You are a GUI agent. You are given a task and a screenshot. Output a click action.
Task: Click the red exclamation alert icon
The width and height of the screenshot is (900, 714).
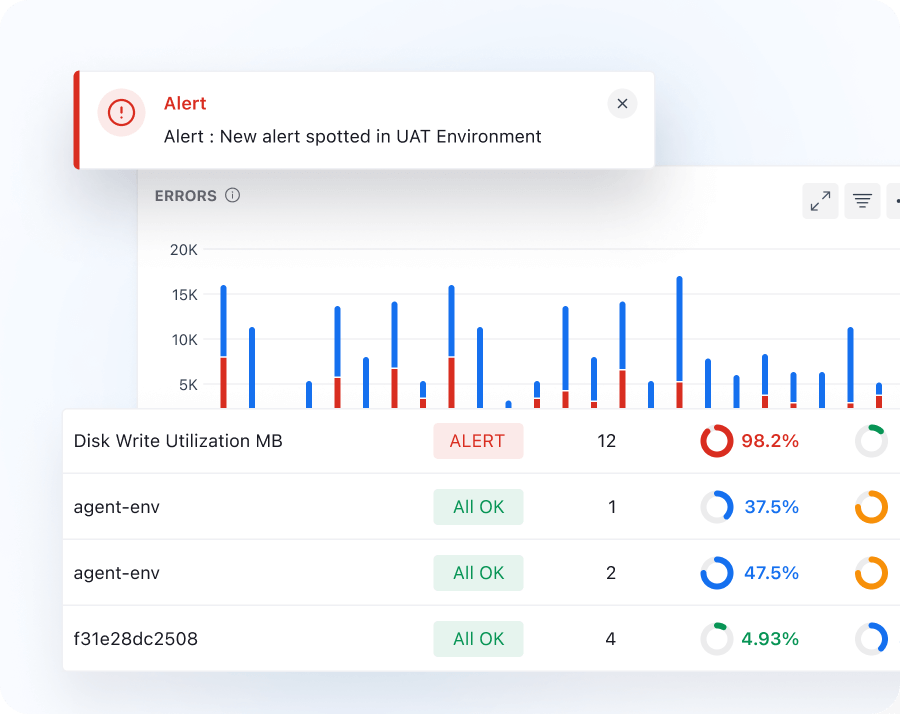click(x=121, y=112)
